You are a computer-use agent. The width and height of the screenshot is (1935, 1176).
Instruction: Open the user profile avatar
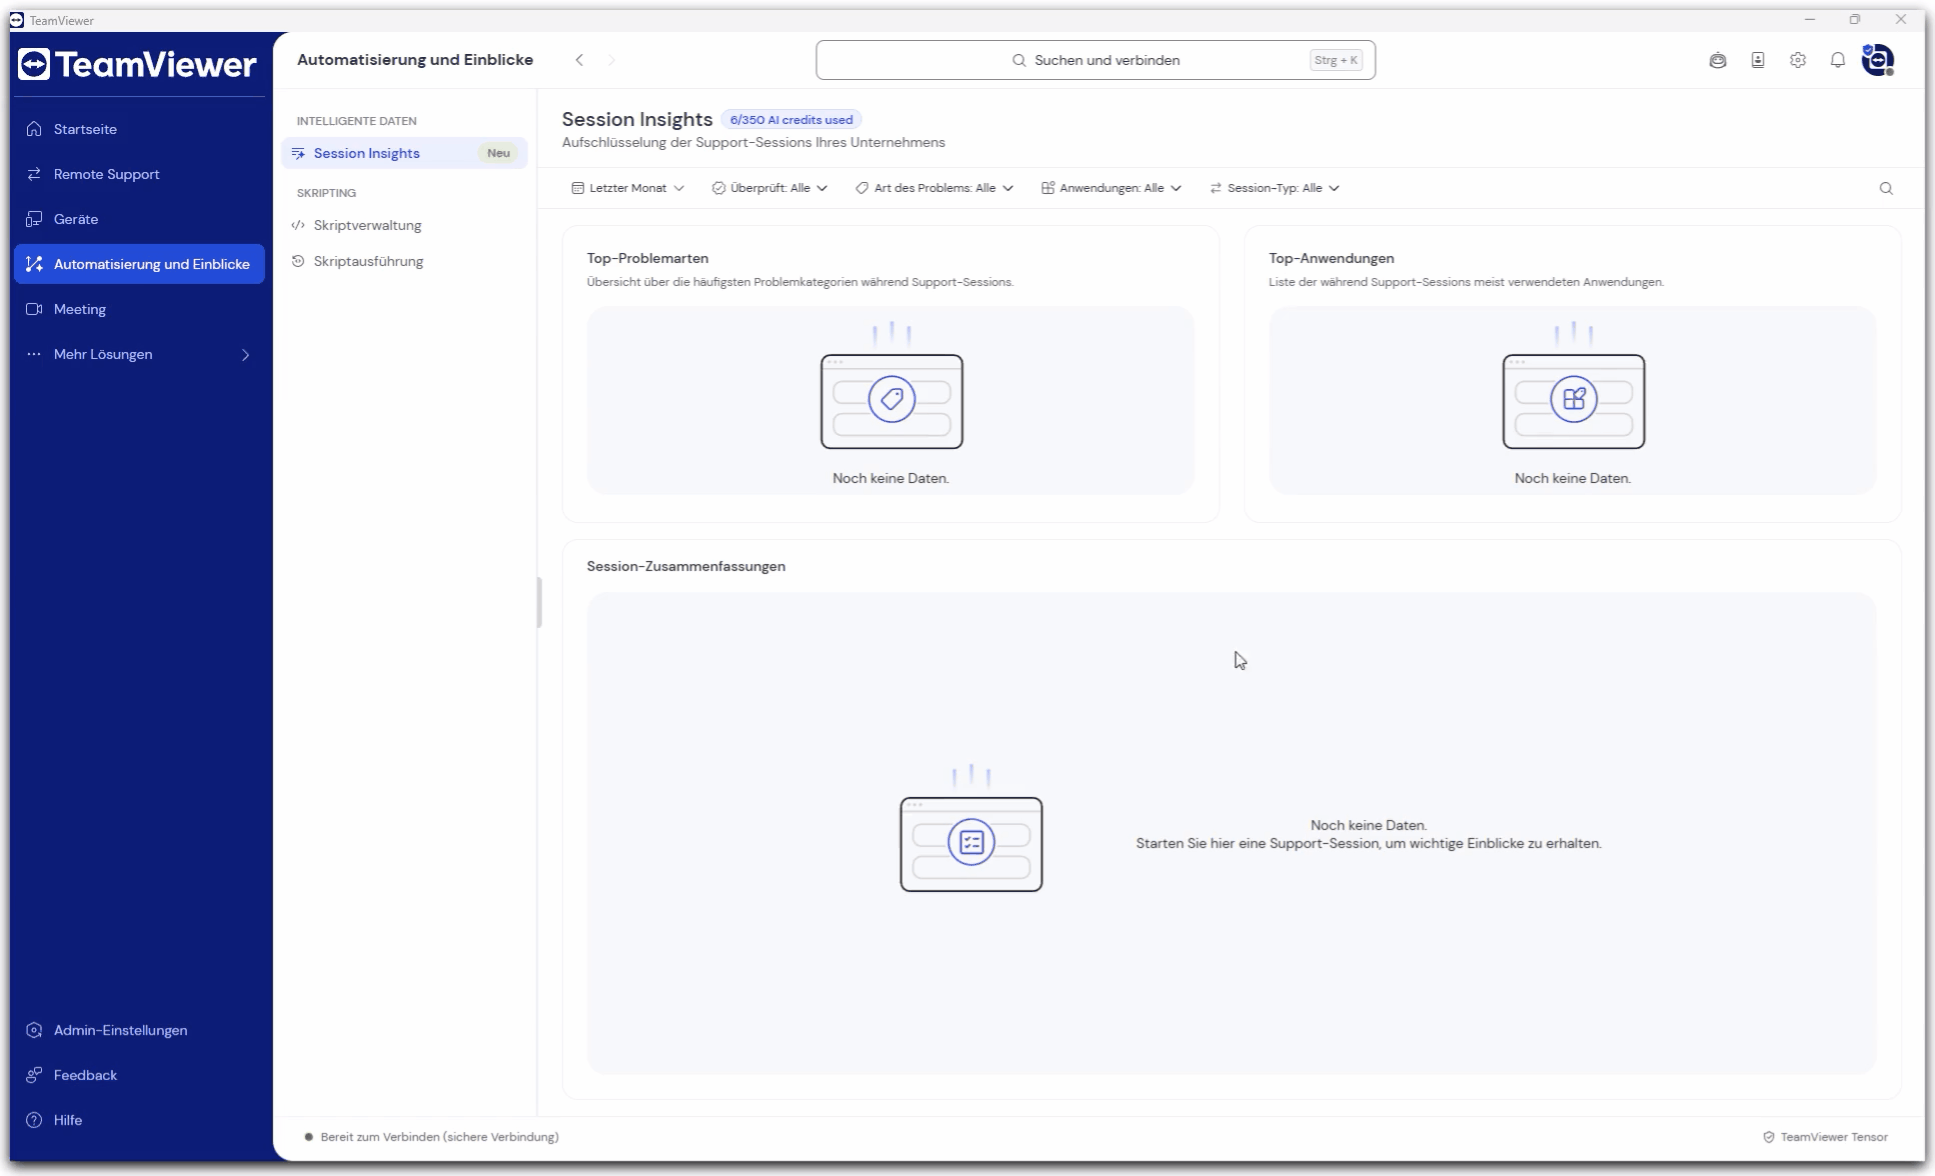click(x=1878, y=60)
